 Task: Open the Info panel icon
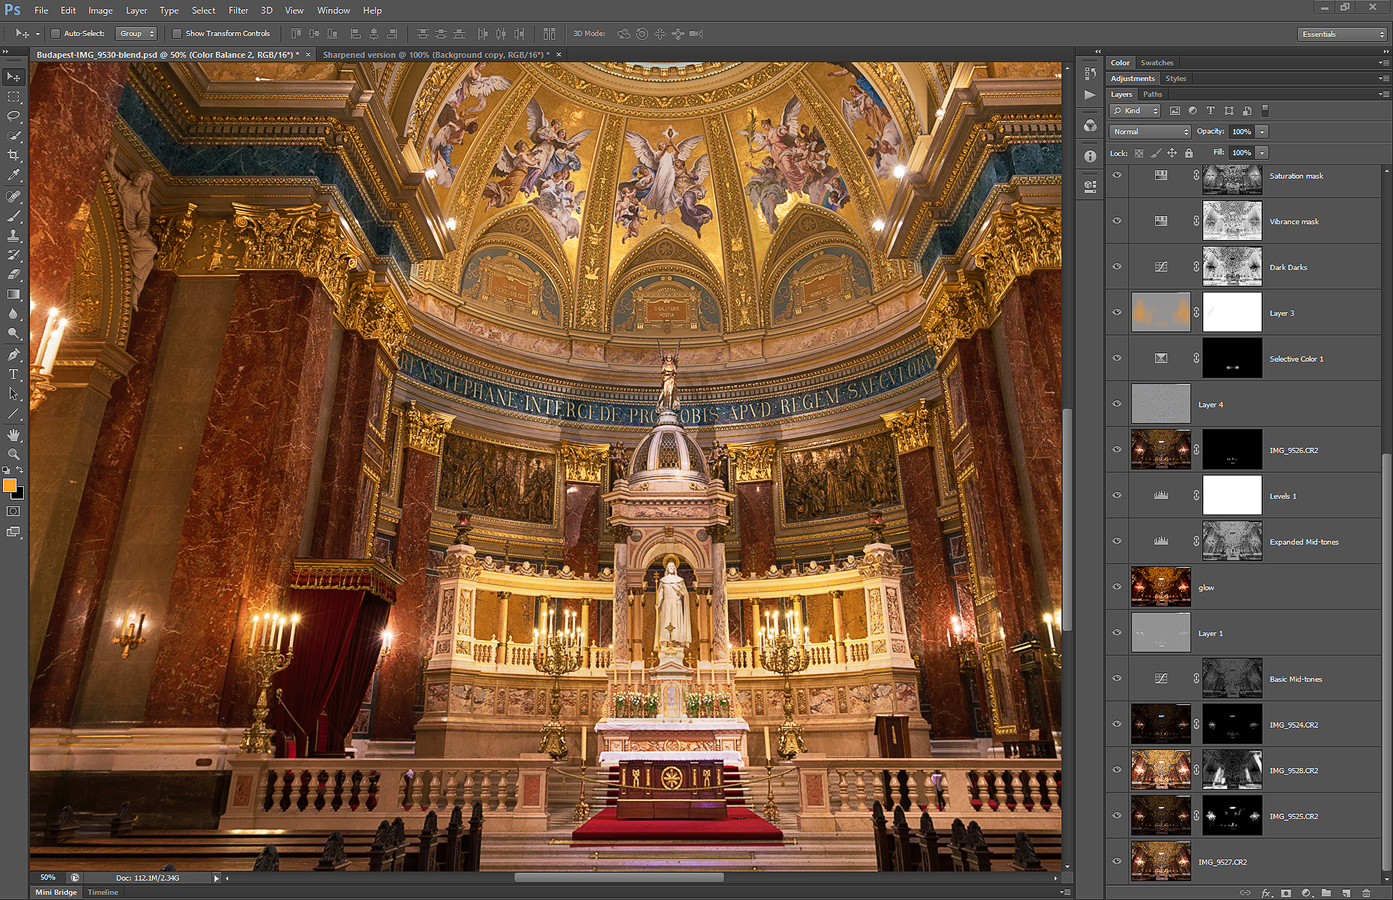(1090, 156)
